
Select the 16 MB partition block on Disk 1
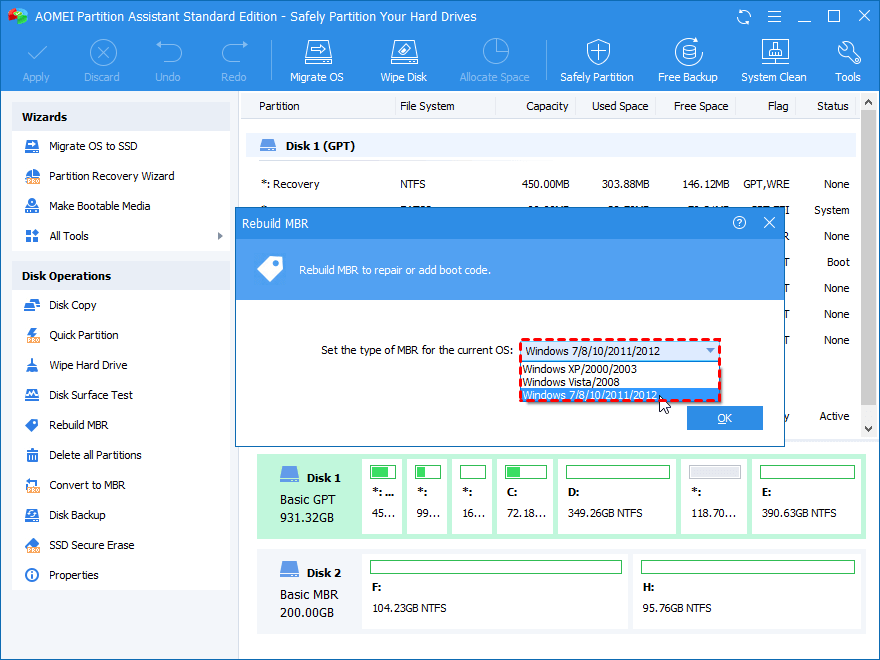473,497
